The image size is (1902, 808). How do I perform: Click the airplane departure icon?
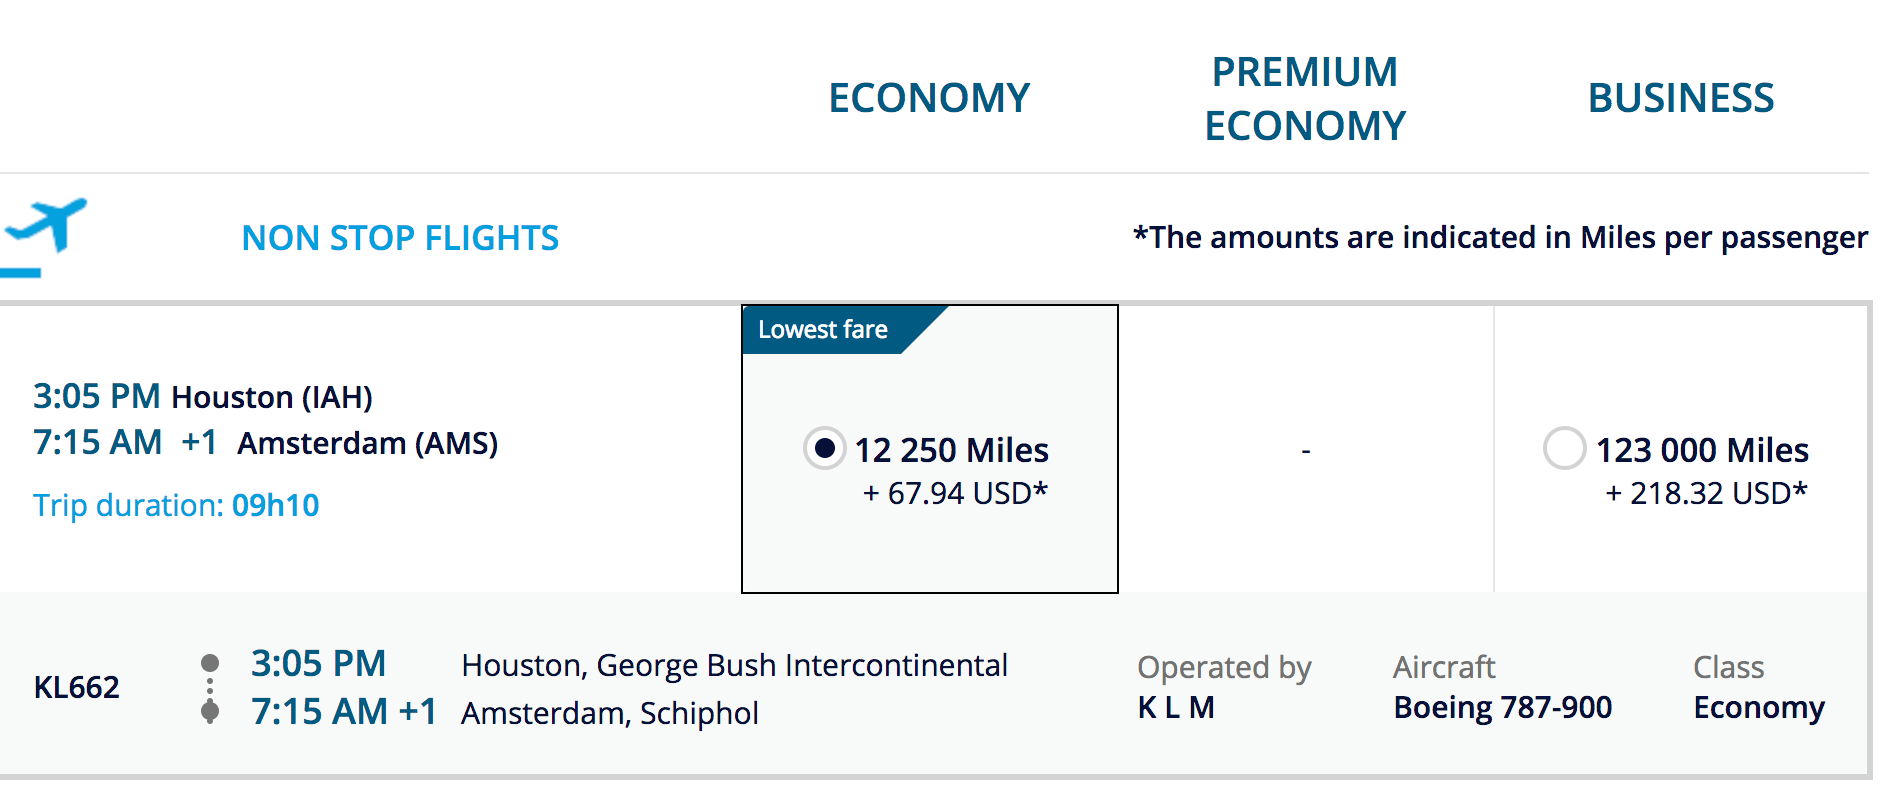click(x=43, y=237)
